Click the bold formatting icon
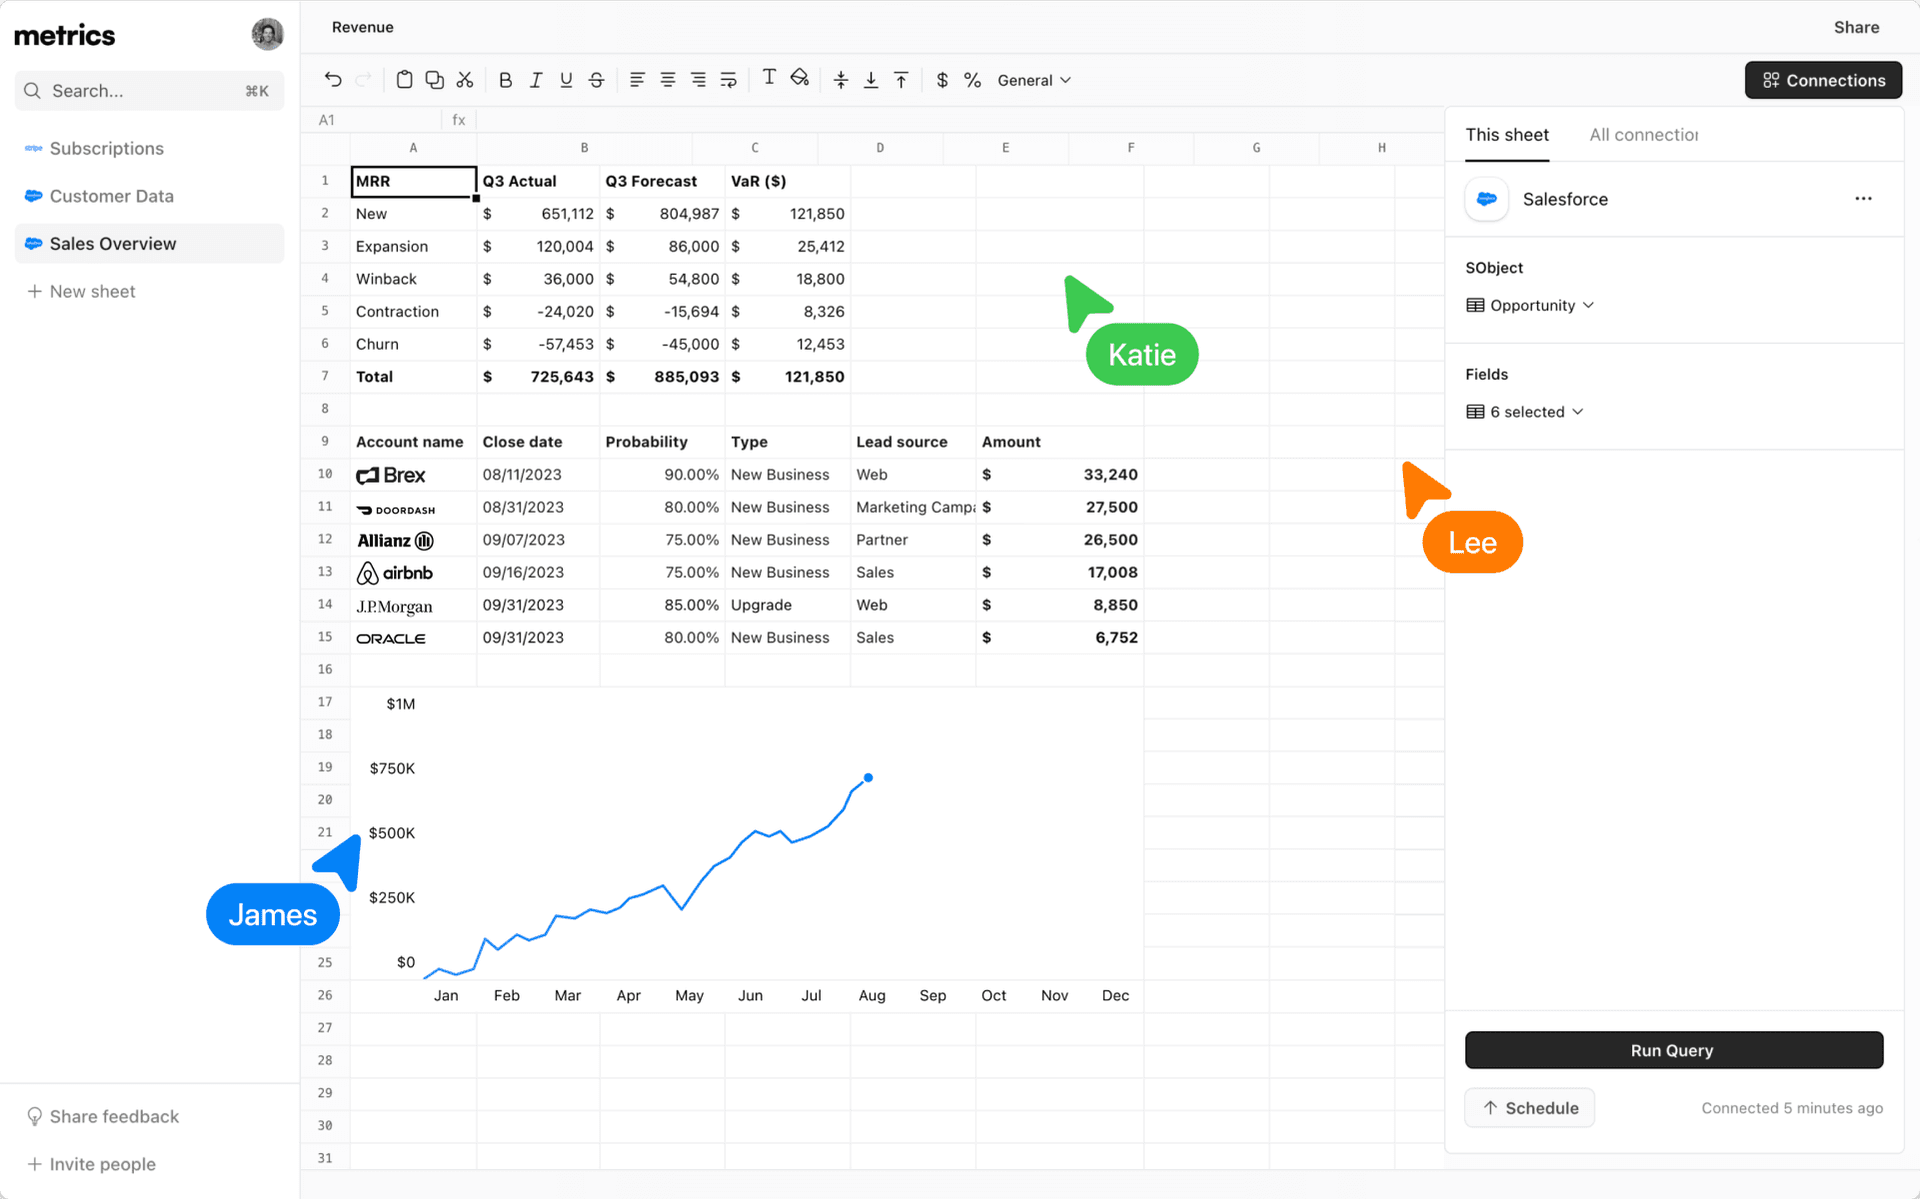The height and width of the screenshot is (1199, 1920). coord(504,79)
